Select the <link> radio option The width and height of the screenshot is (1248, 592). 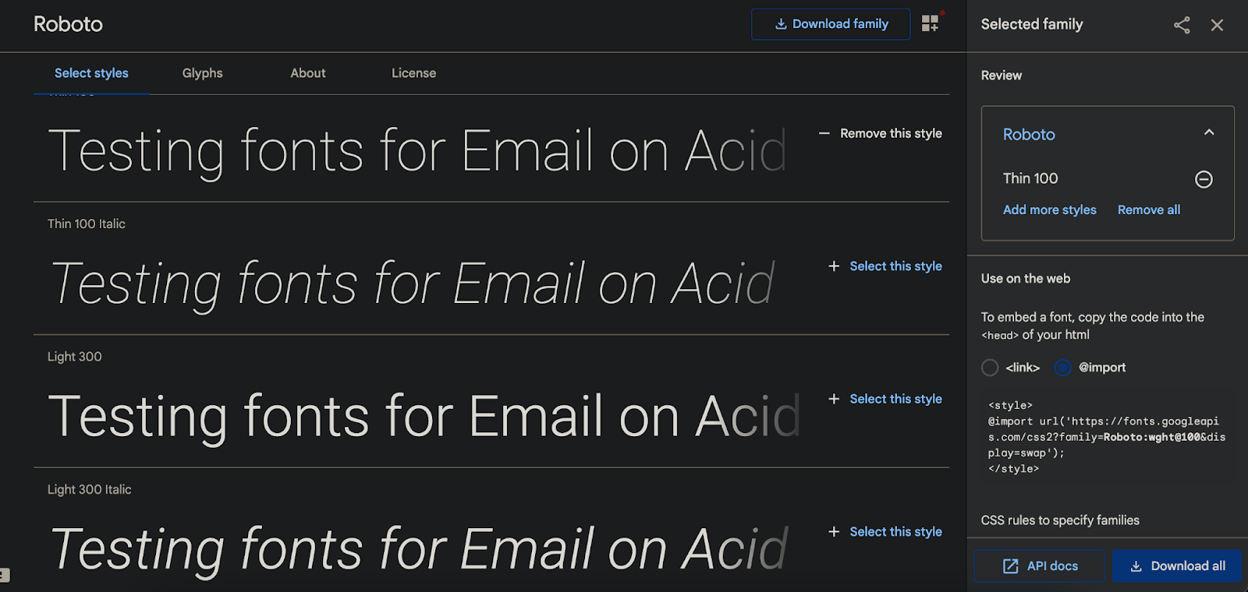click(x=990, y=368)
